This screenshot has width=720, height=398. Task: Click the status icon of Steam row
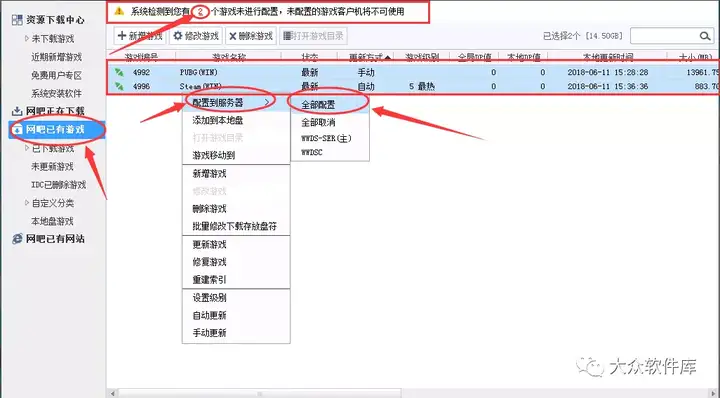point(119,86)
